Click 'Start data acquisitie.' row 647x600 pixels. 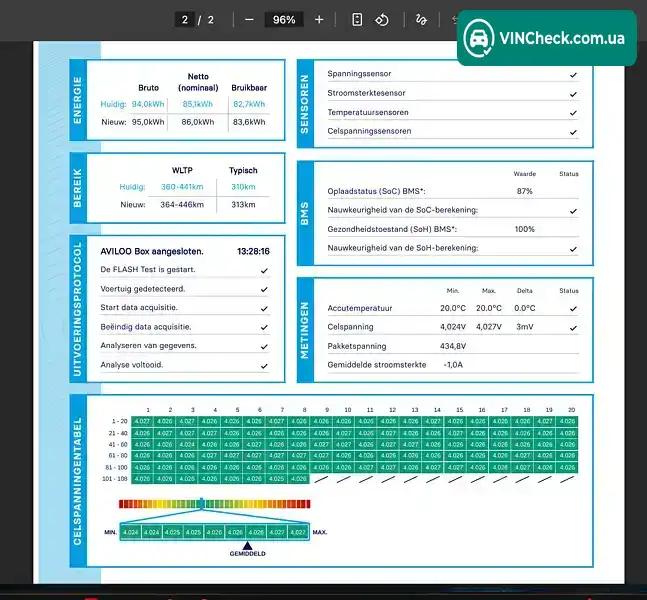pos(184,308)
